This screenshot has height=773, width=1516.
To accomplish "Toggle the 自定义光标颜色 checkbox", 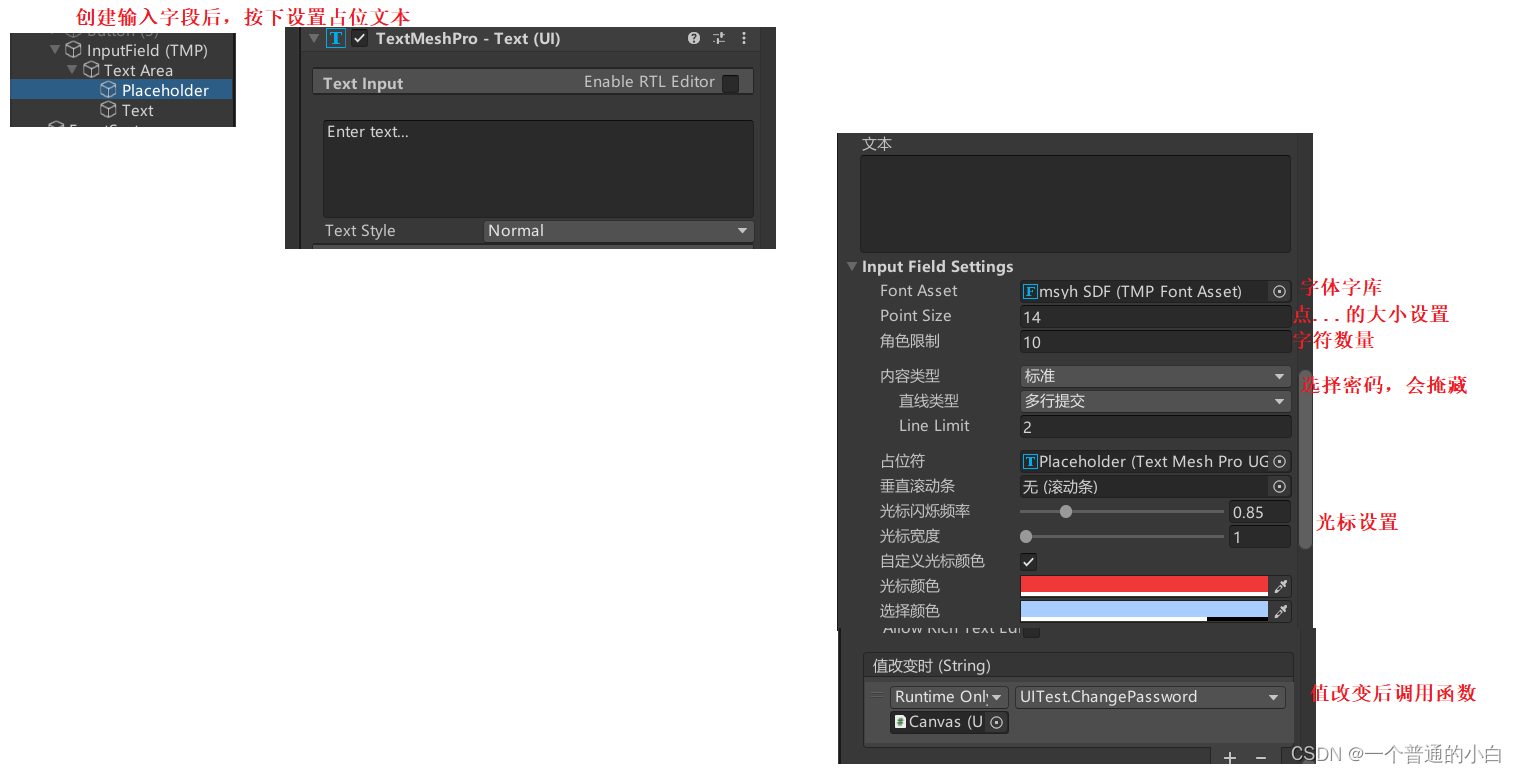I will pos(1028,561).
